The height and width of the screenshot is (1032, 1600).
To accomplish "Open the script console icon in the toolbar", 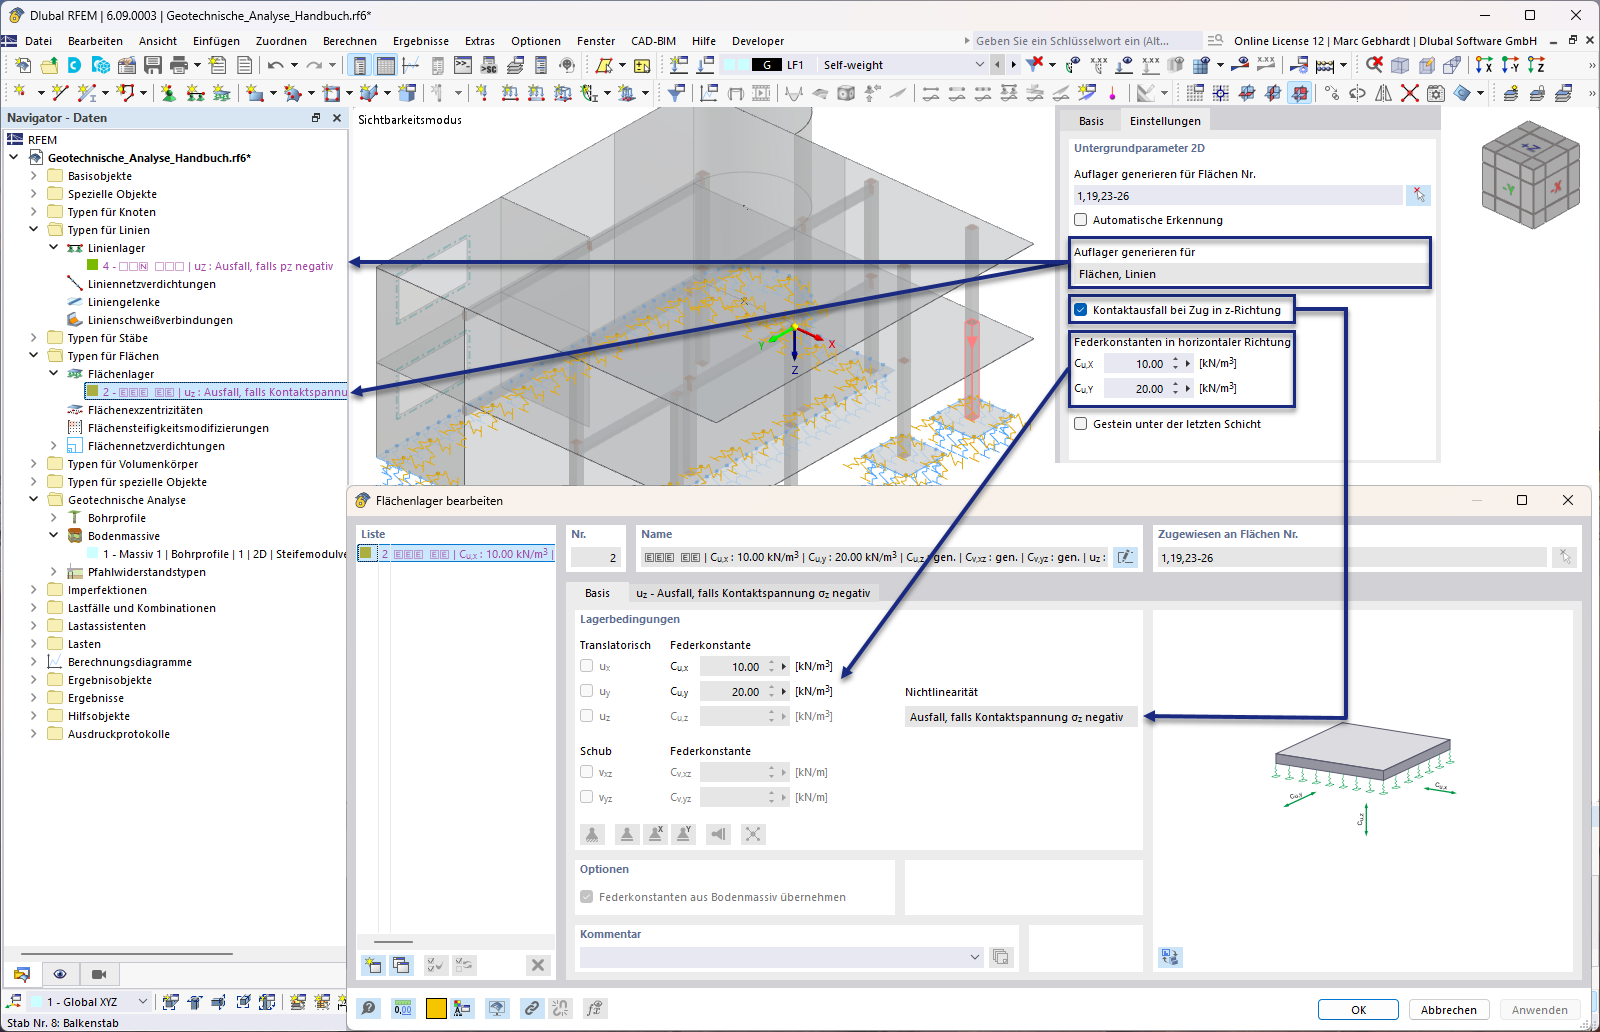I will (x=463, y=65).
